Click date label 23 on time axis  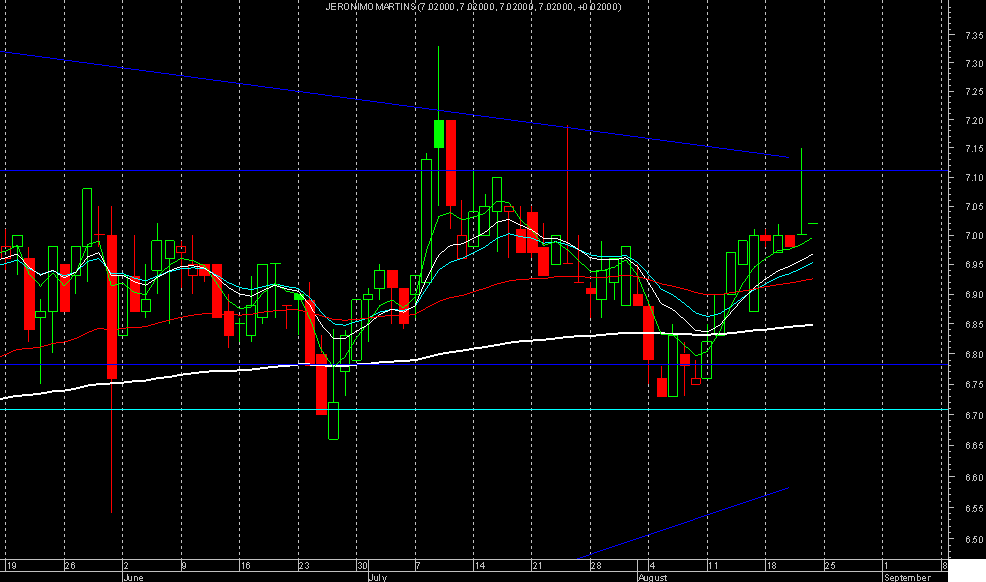click(304, 566)
